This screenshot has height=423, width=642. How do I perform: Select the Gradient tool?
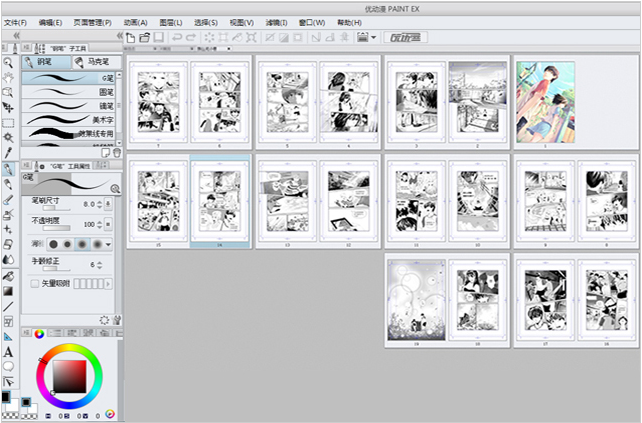8,291
